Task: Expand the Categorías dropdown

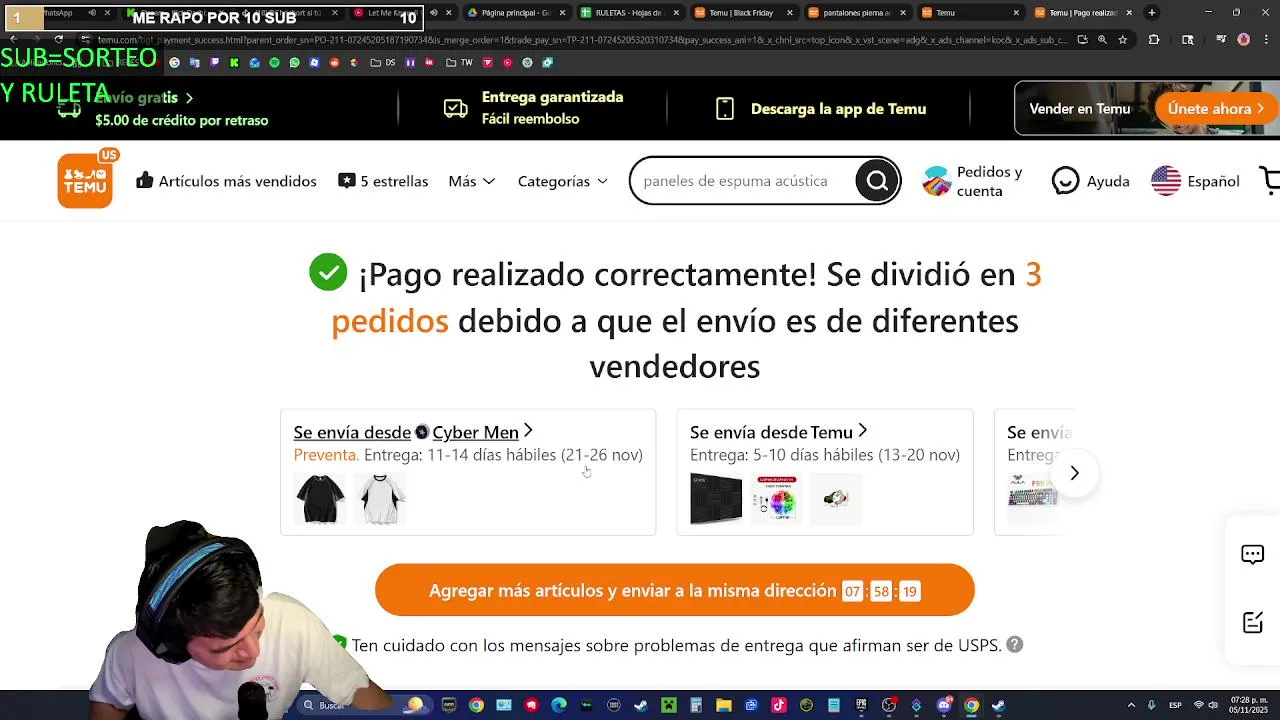Action: [x=562, y=181]
